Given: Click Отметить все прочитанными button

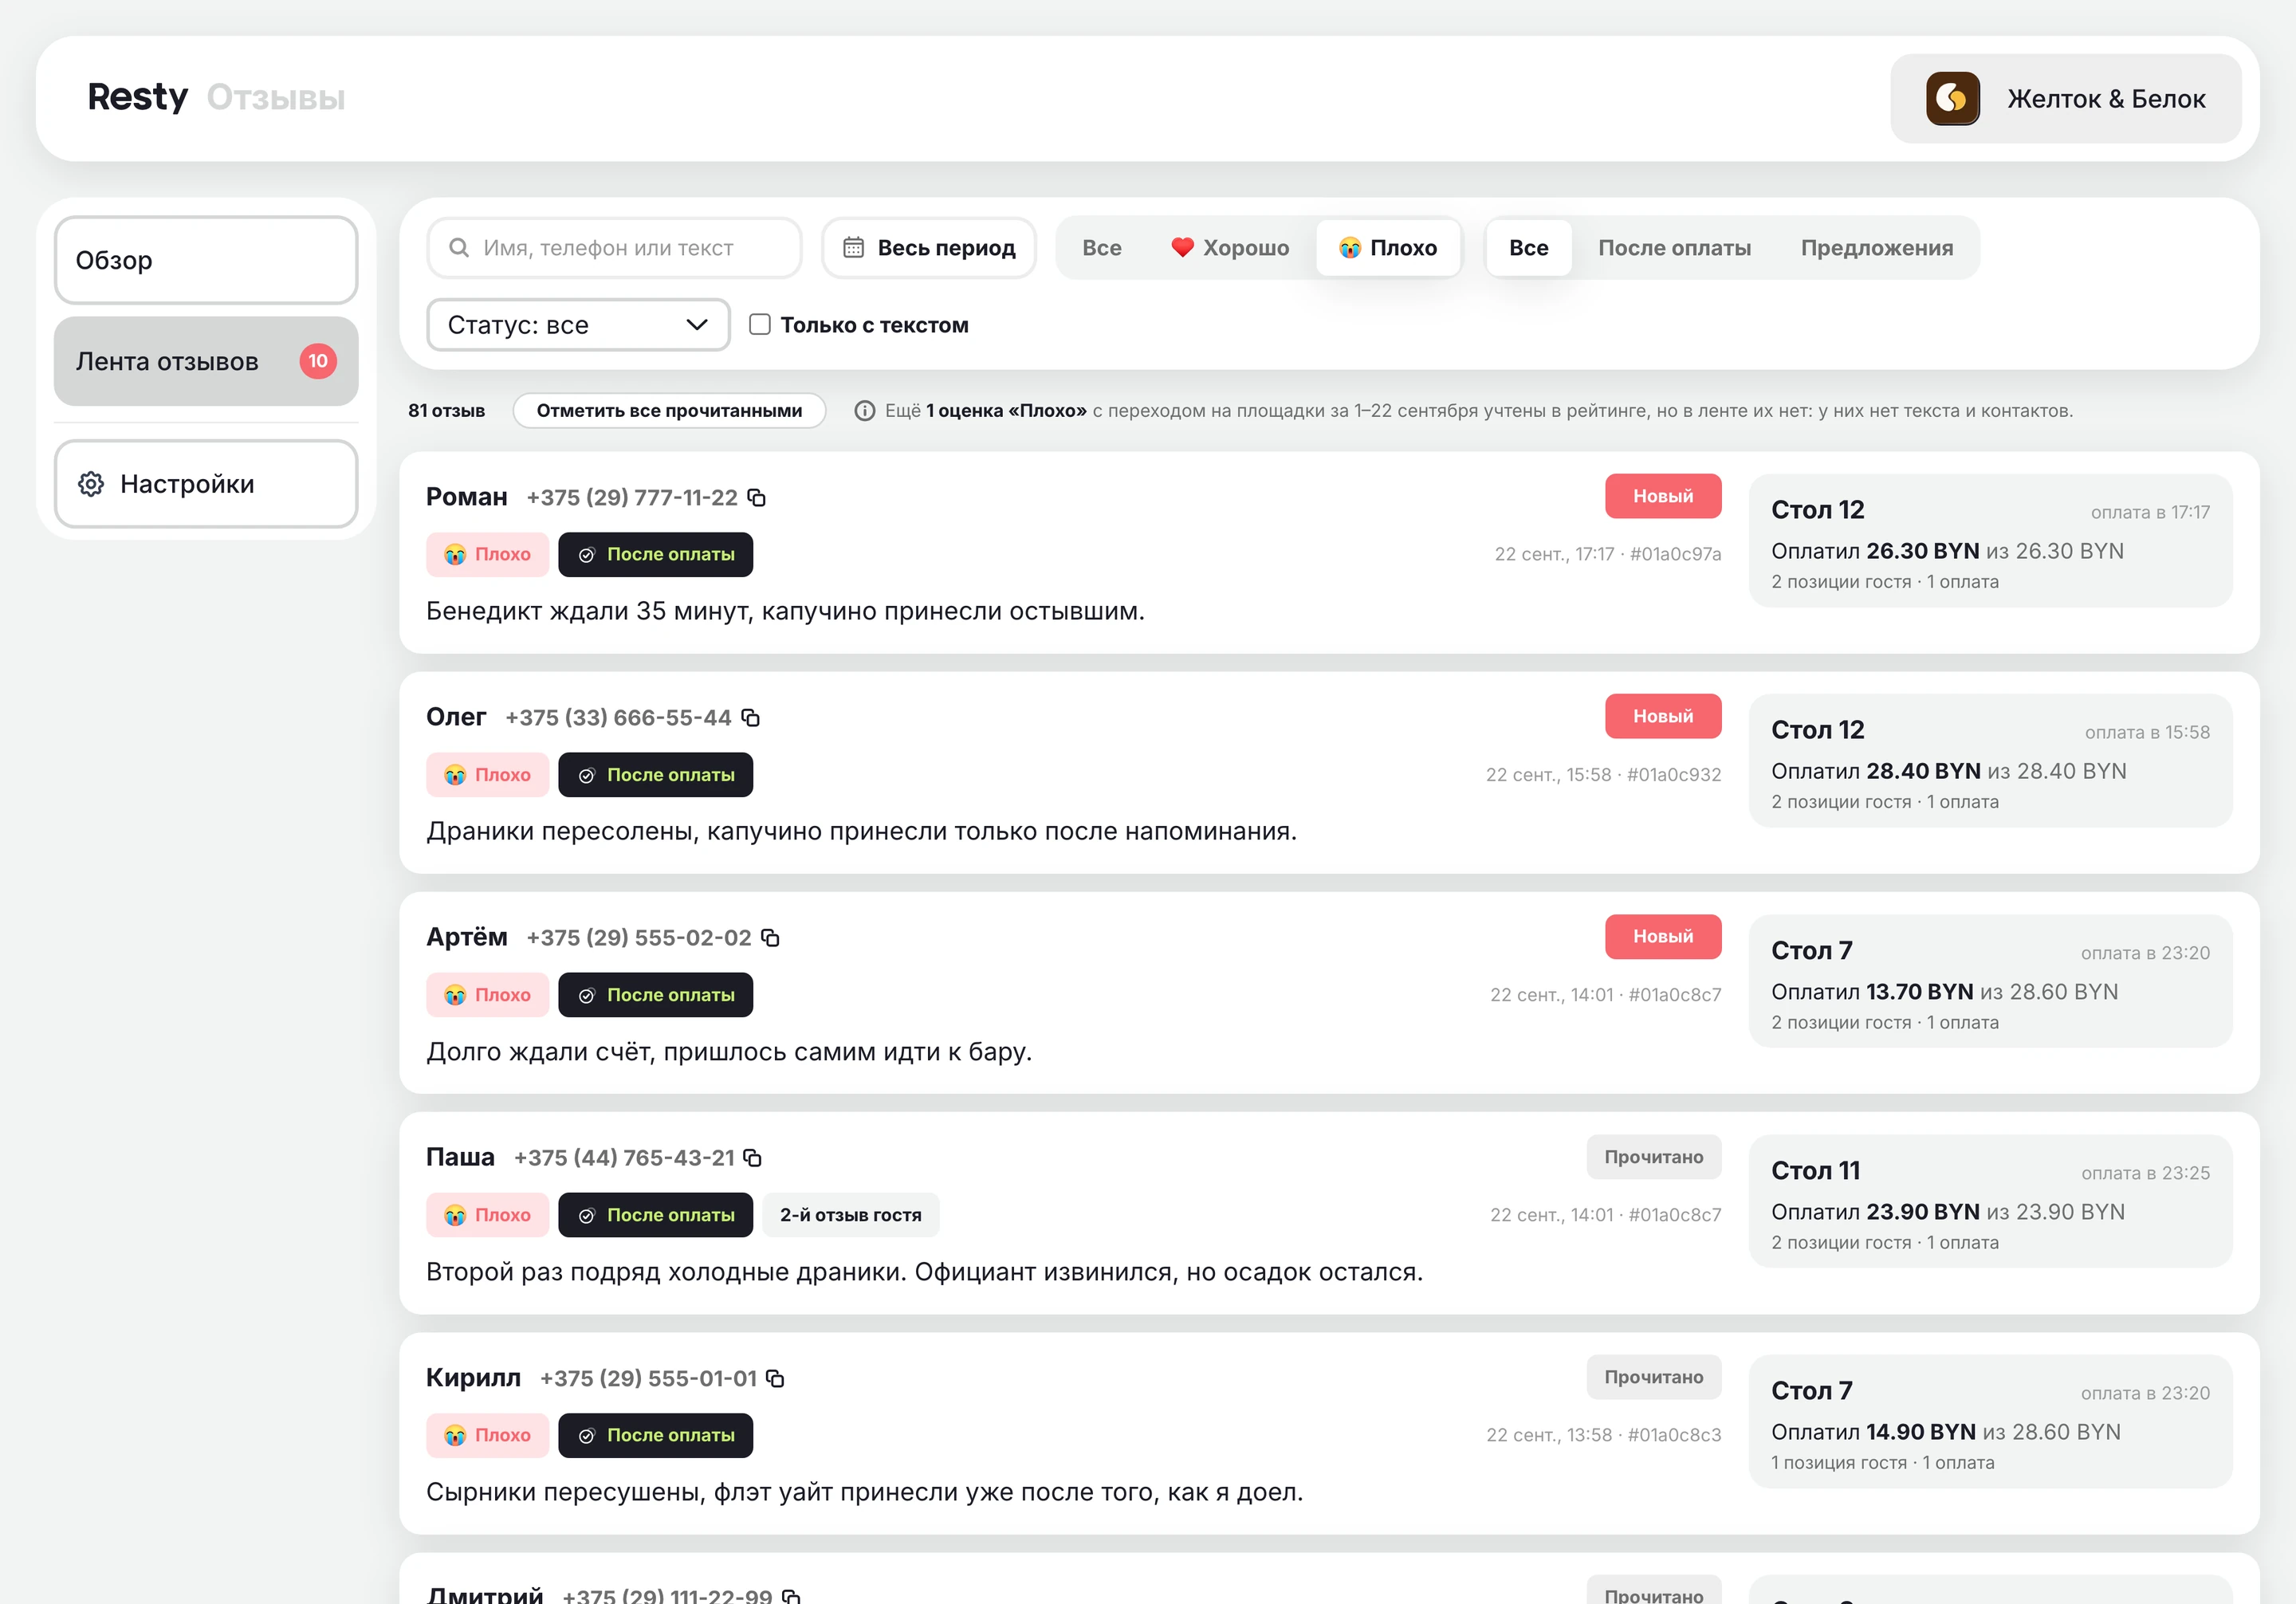Looking at the screenshot, I should tap(669, 411).
